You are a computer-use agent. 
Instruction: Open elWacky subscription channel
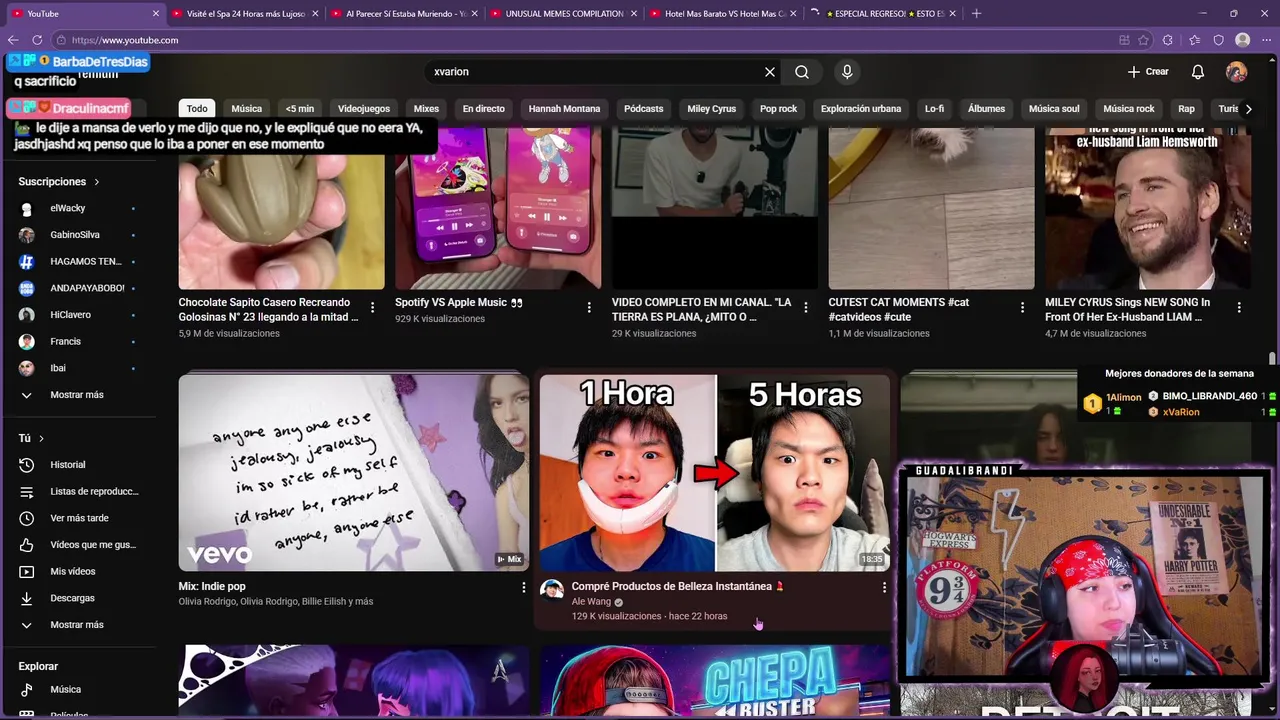[78, 208]
